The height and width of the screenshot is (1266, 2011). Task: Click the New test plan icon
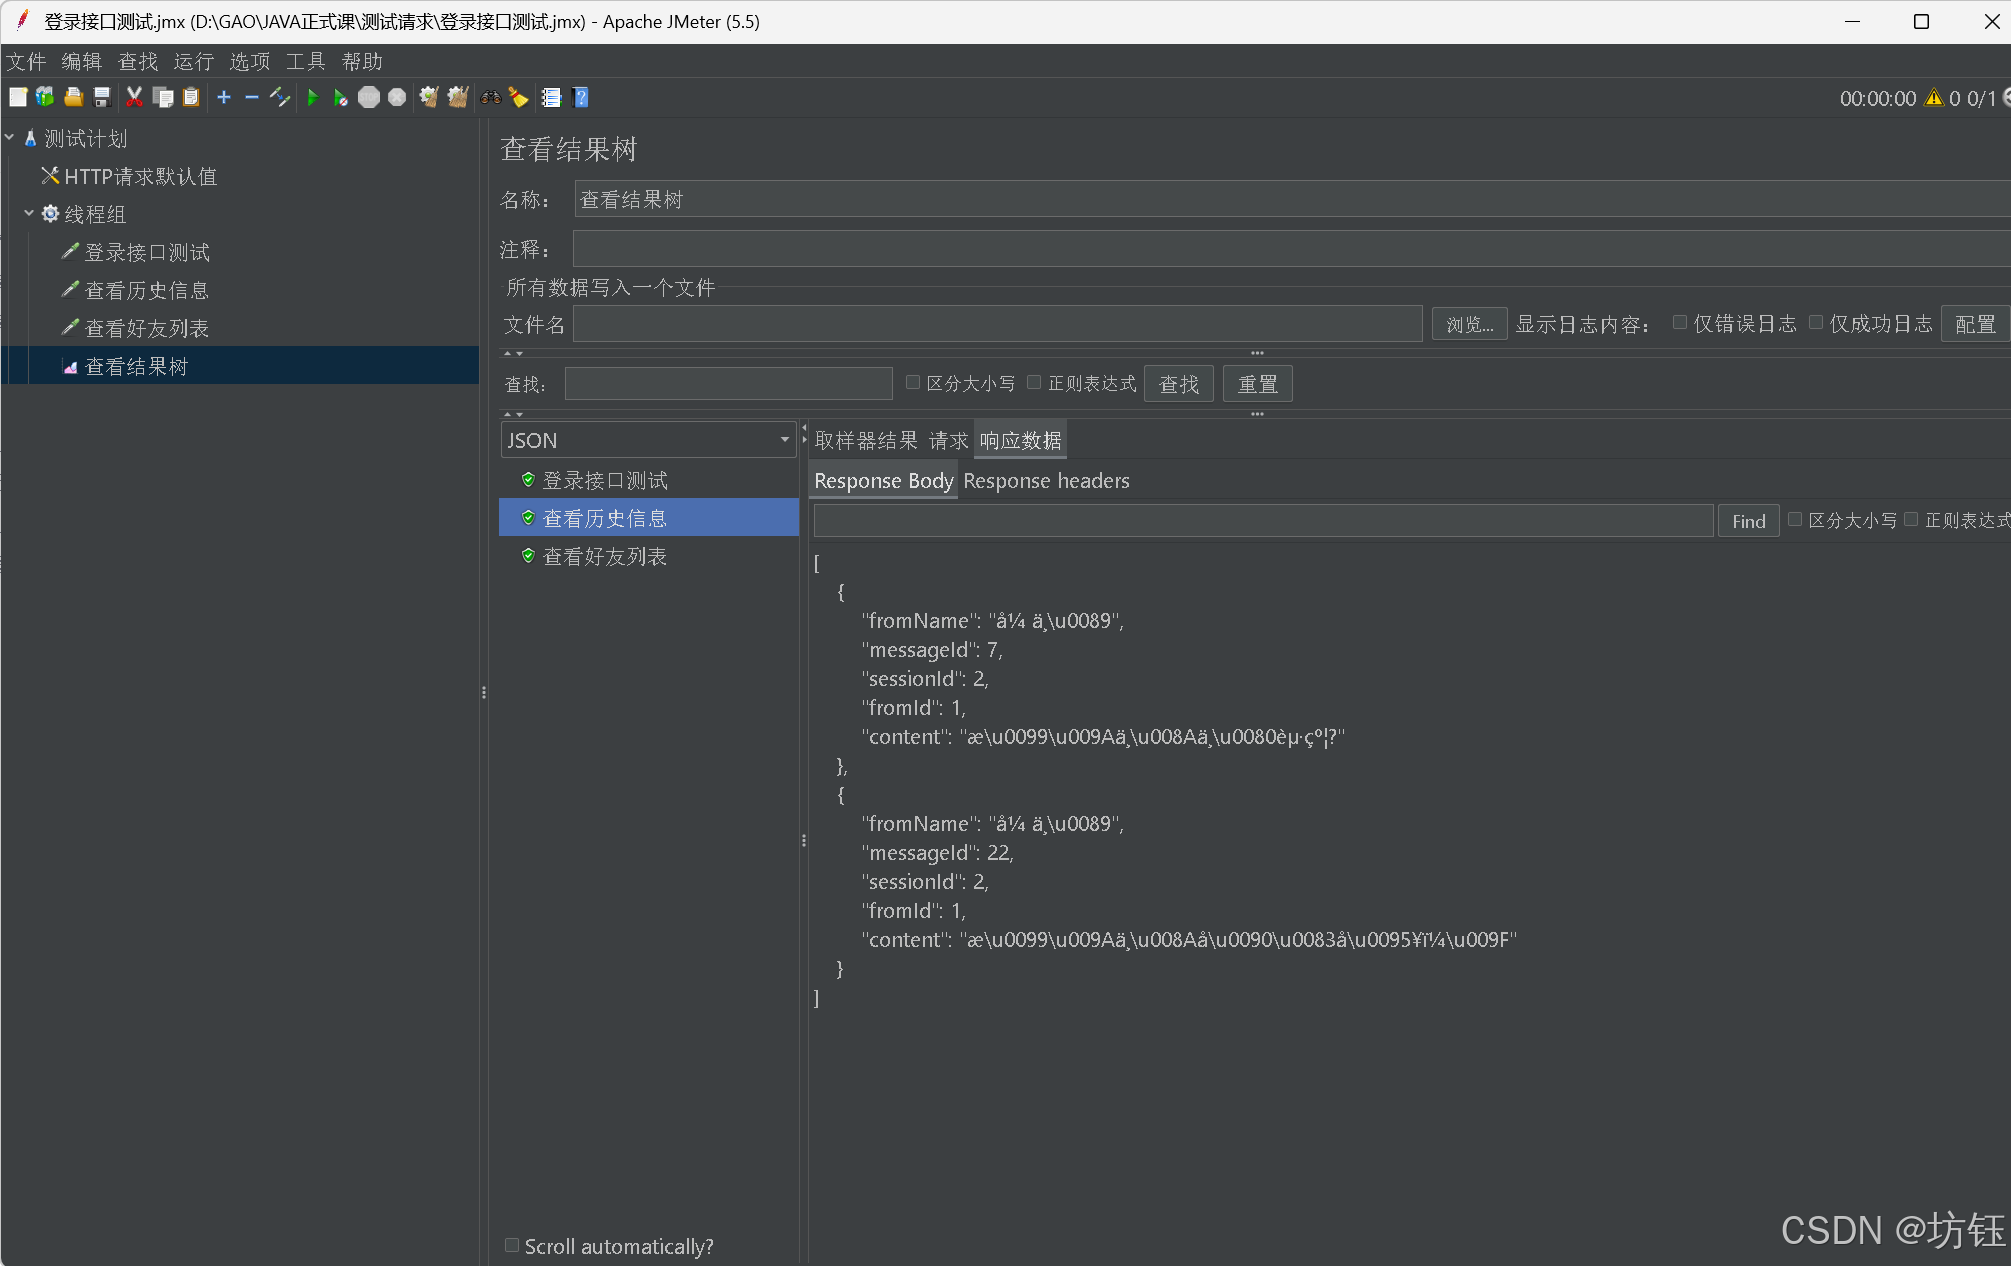tap(18, 97)
